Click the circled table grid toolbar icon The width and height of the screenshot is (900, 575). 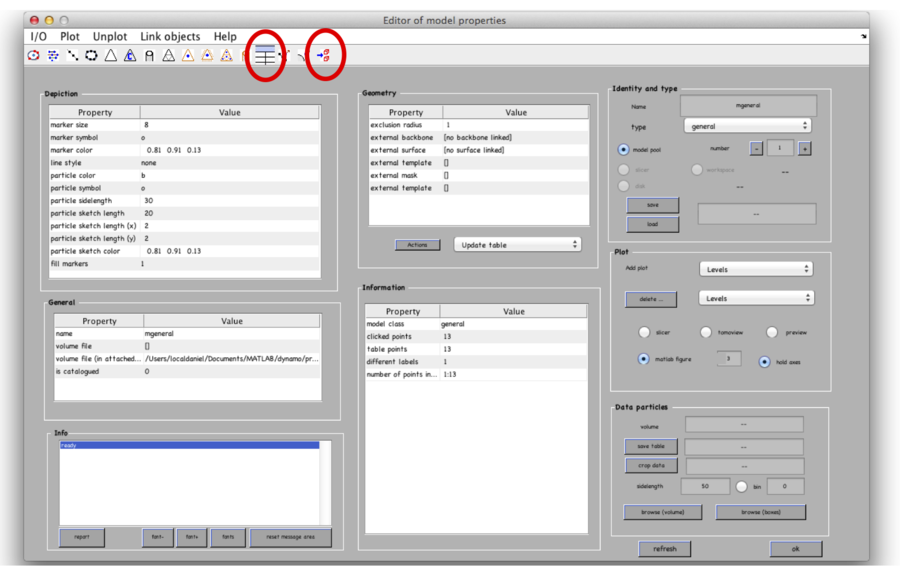point(265,56)
